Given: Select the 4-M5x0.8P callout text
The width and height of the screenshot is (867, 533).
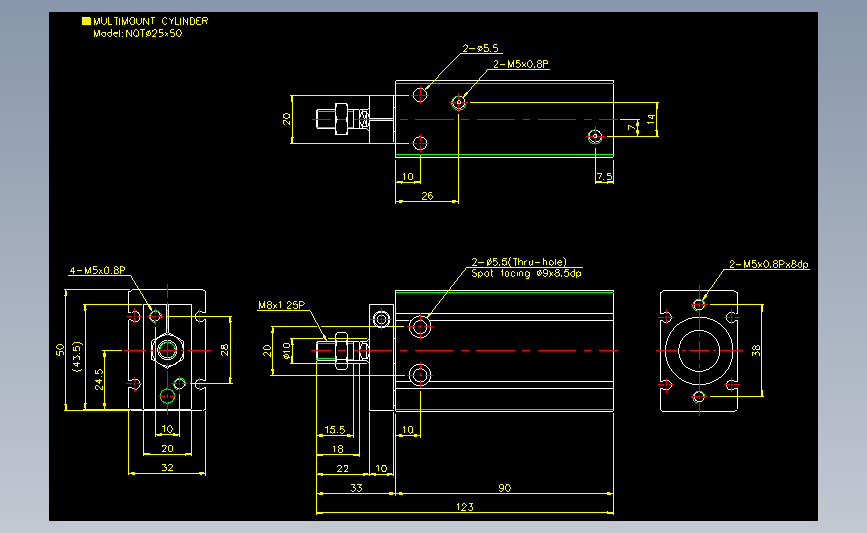Looking at the screenshot, I should point(97,270).
